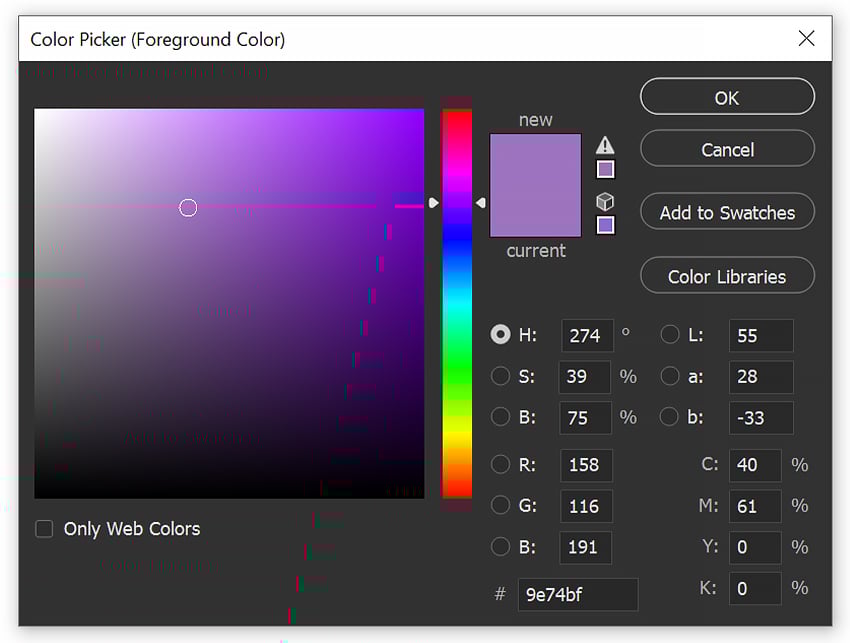Open Color Libraries

pyautogui.click(x=727, y=275)
